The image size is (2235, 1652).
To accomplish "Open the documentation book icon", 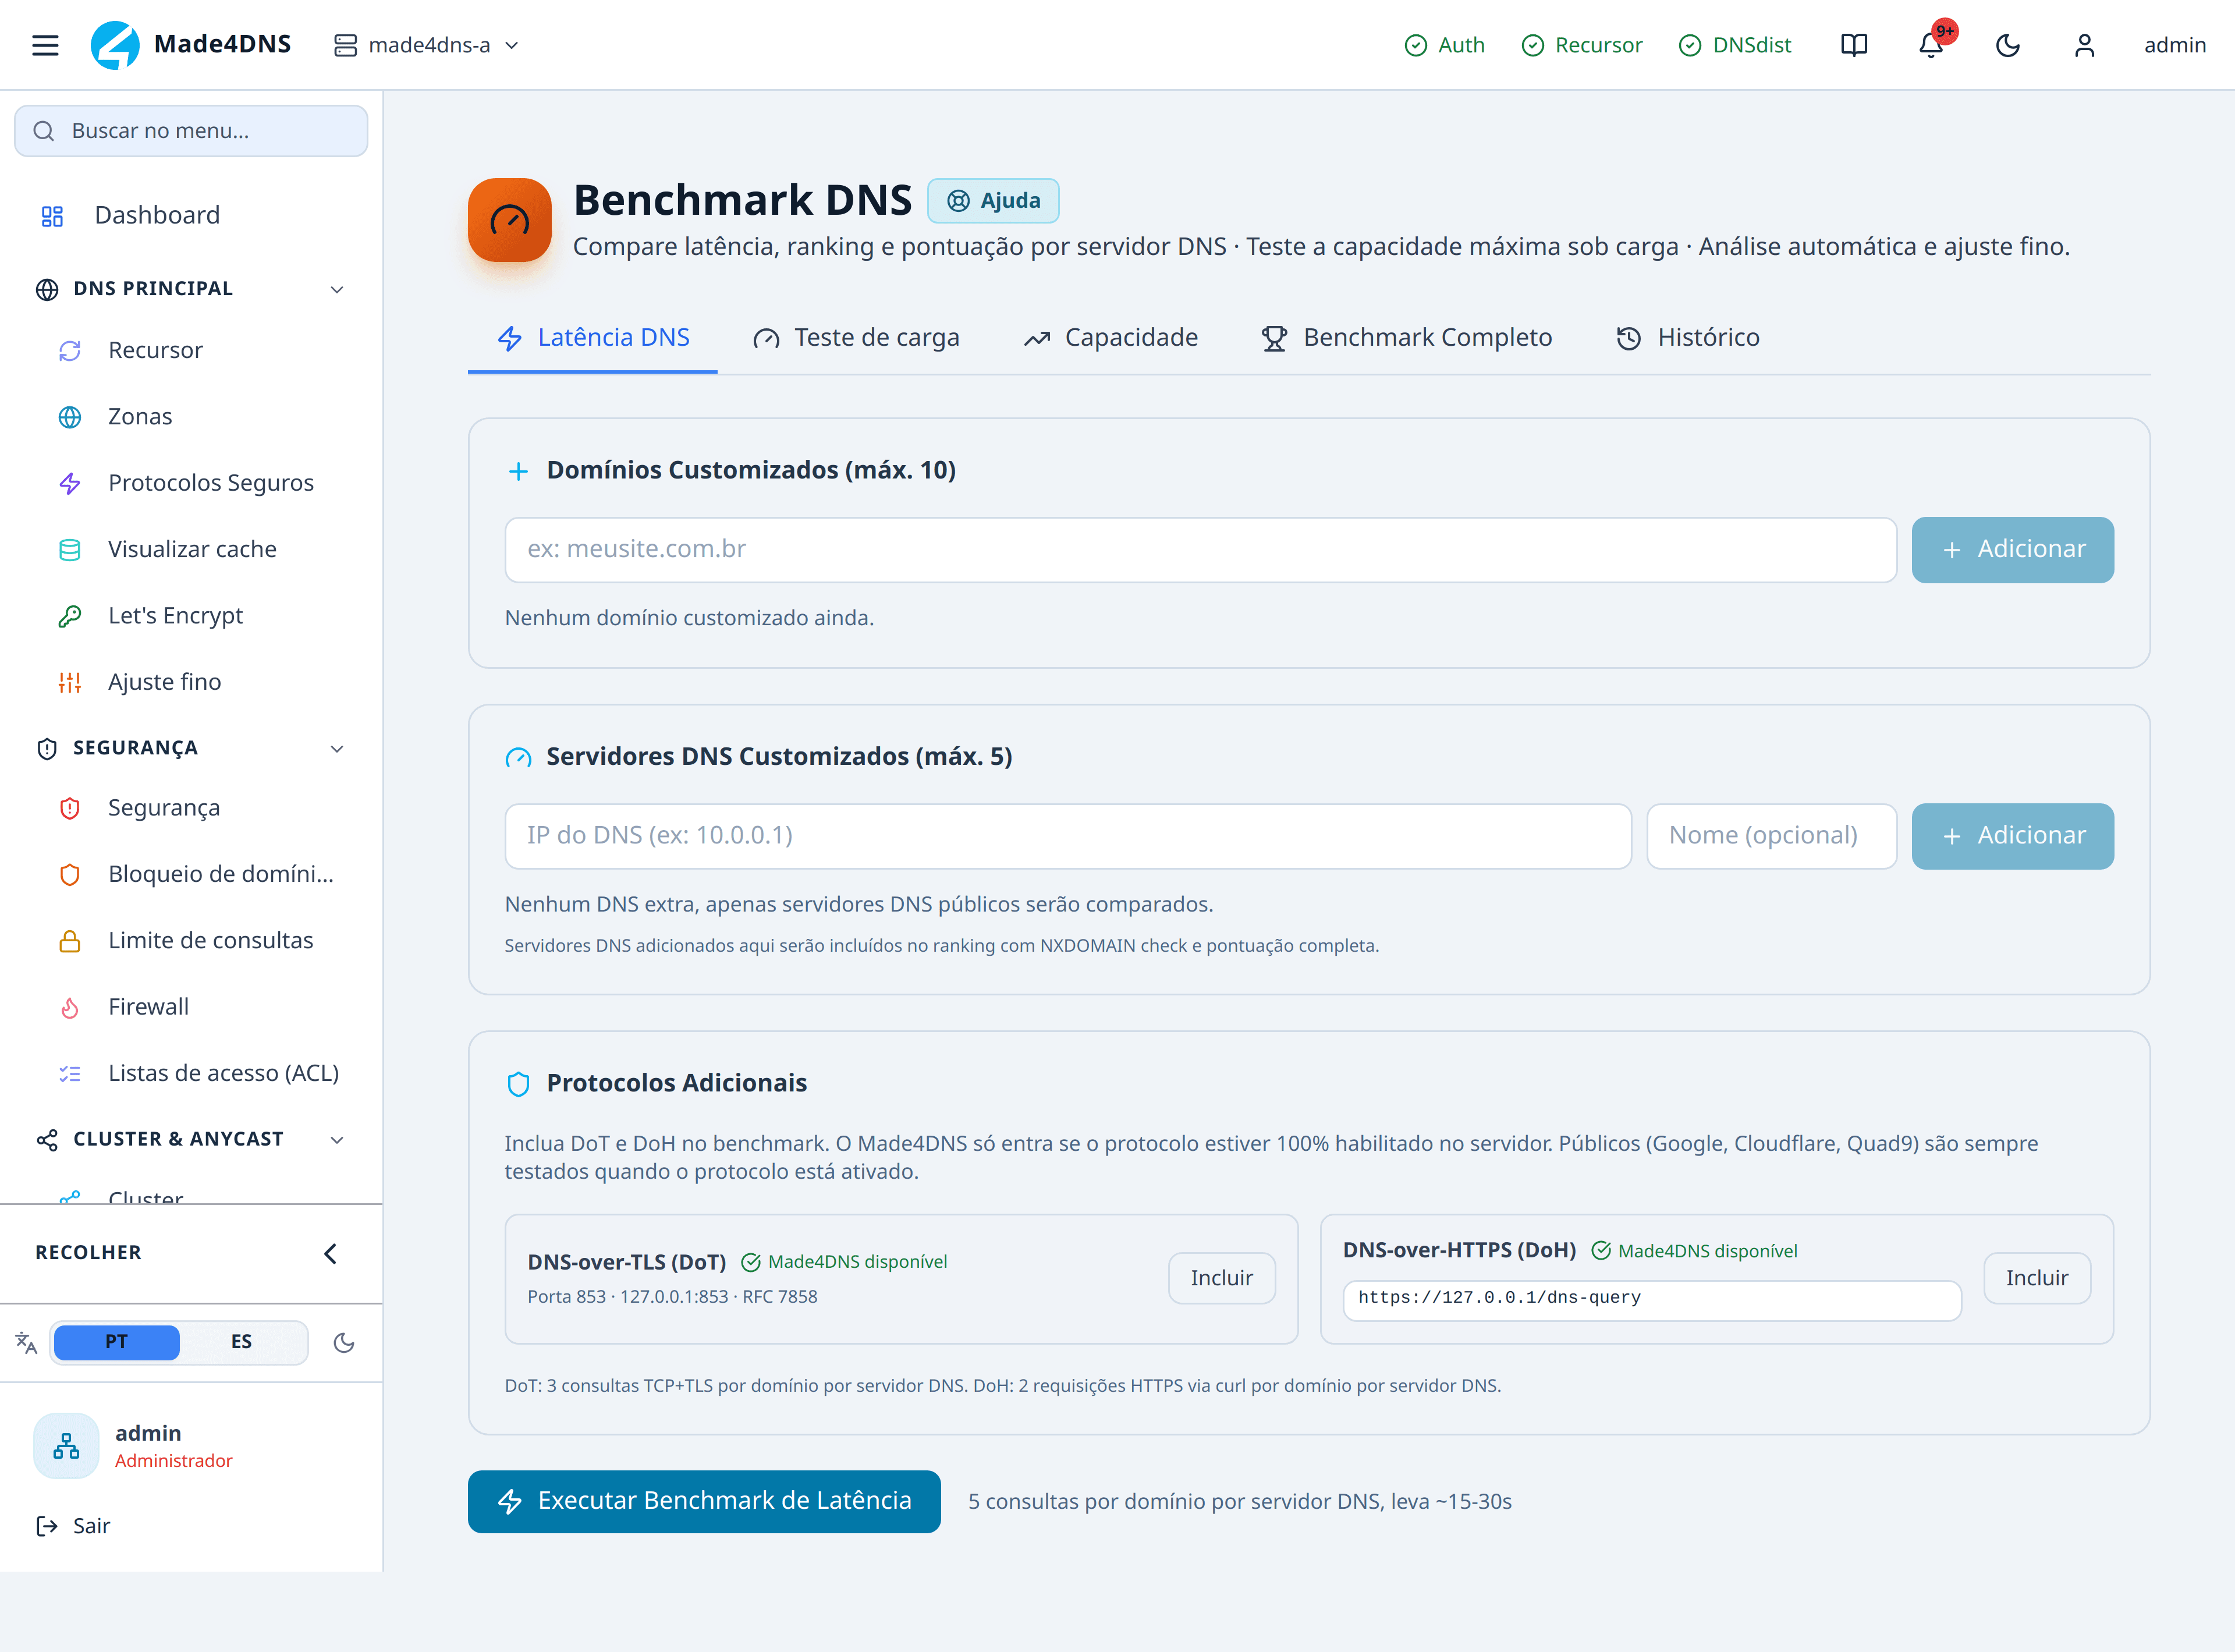I will coord(1854,45).
